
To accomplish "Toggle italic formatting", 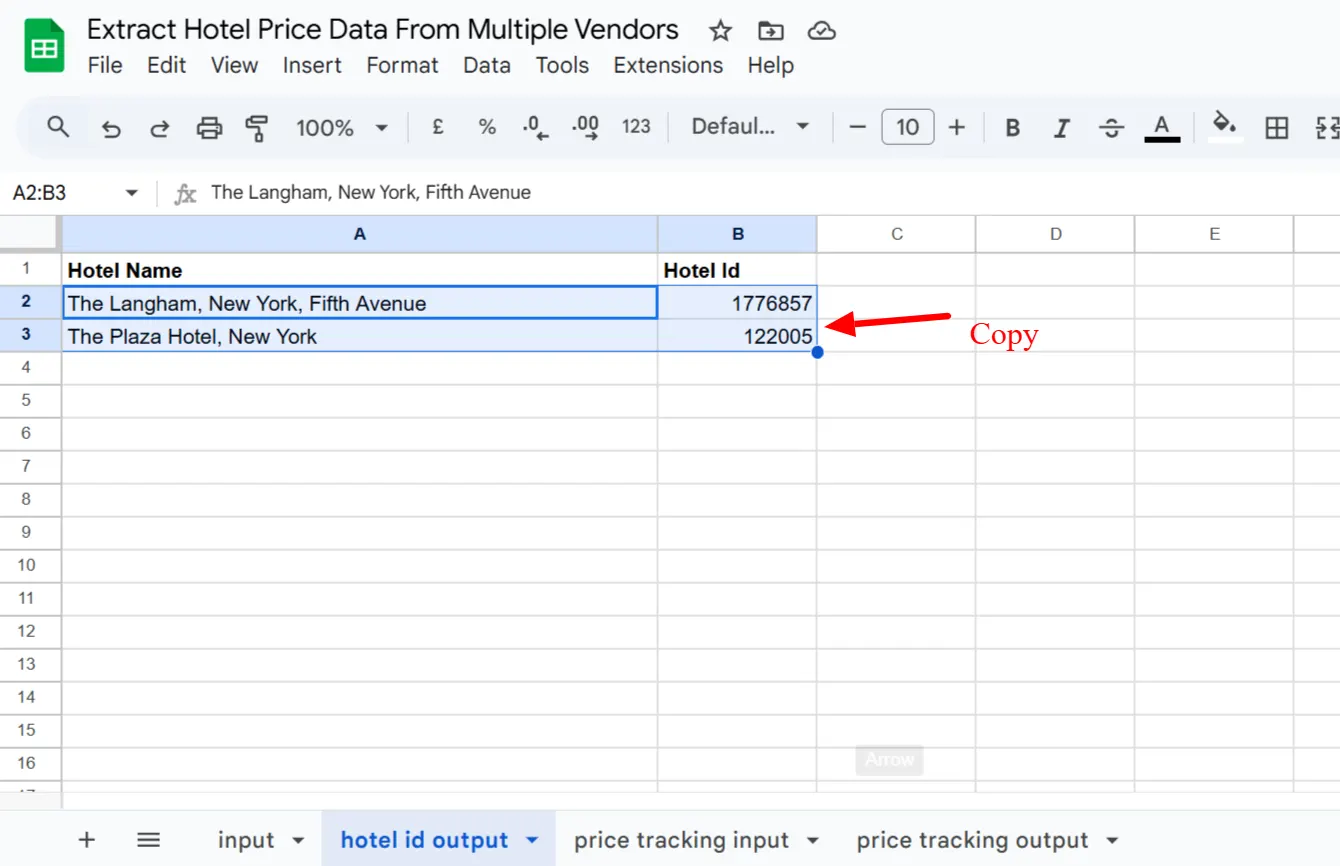I will click(x=1062, y=128).
